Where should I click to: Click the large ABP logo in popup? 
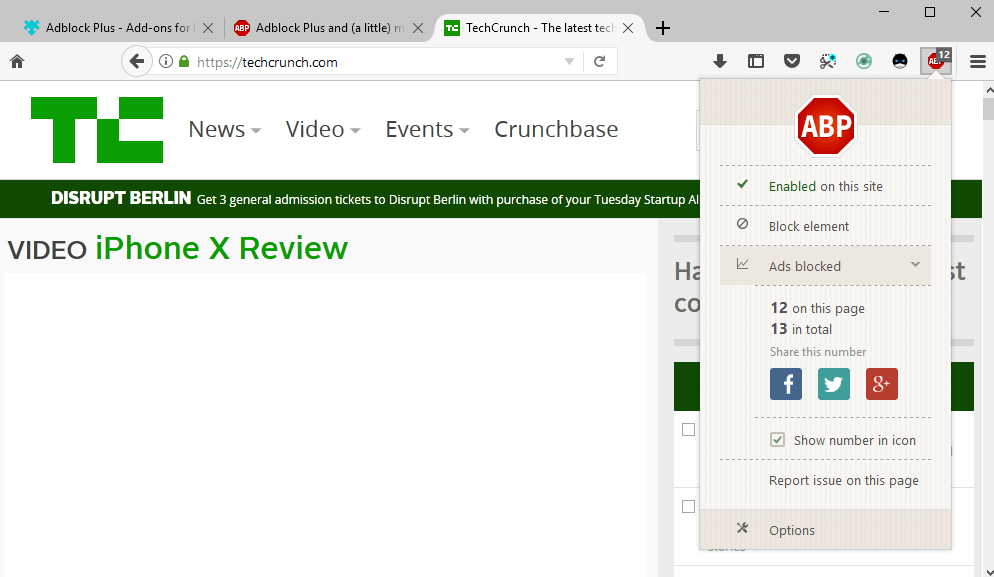coord(826,126)
